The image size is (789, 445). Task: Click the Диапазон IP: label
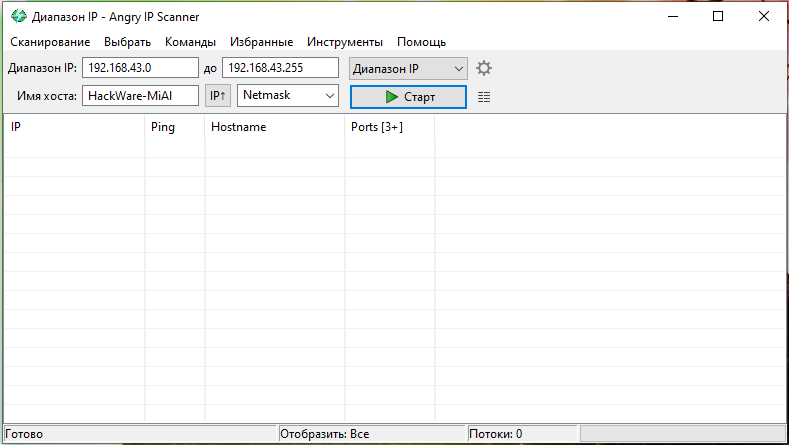[x=42, y=68]
